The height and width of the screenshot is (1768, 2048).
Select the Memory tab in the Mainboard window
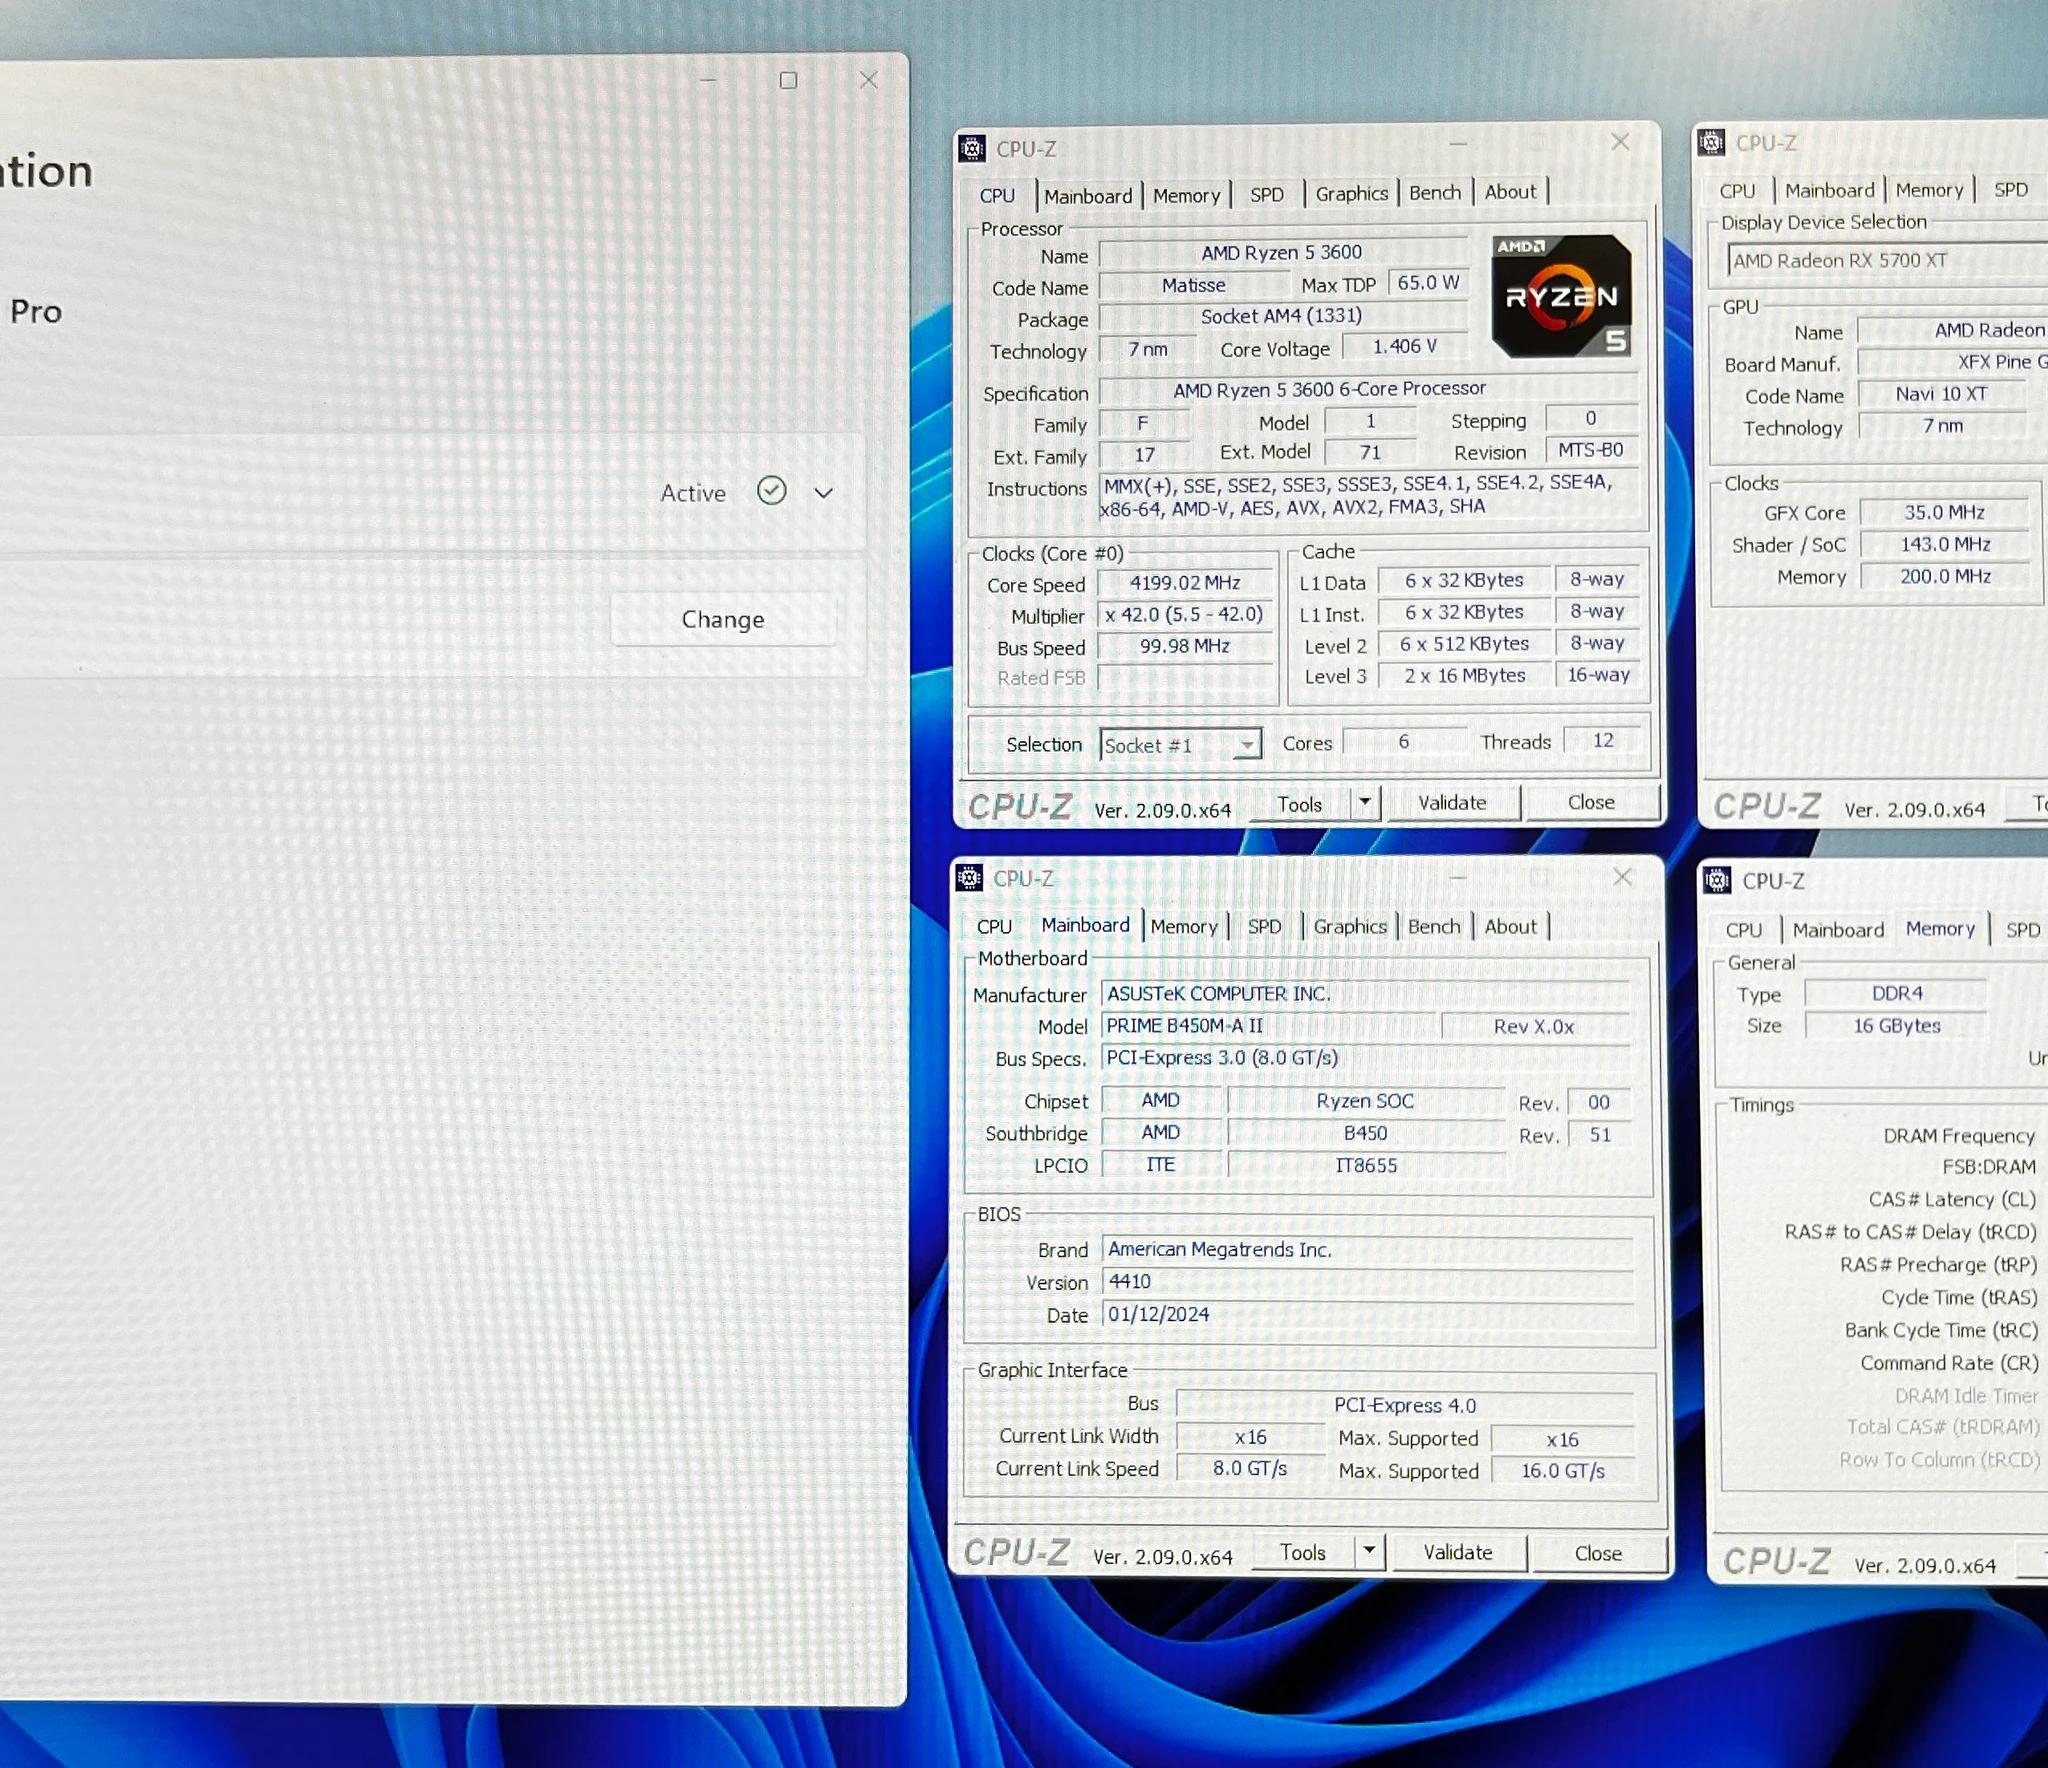click(1184, 927)
